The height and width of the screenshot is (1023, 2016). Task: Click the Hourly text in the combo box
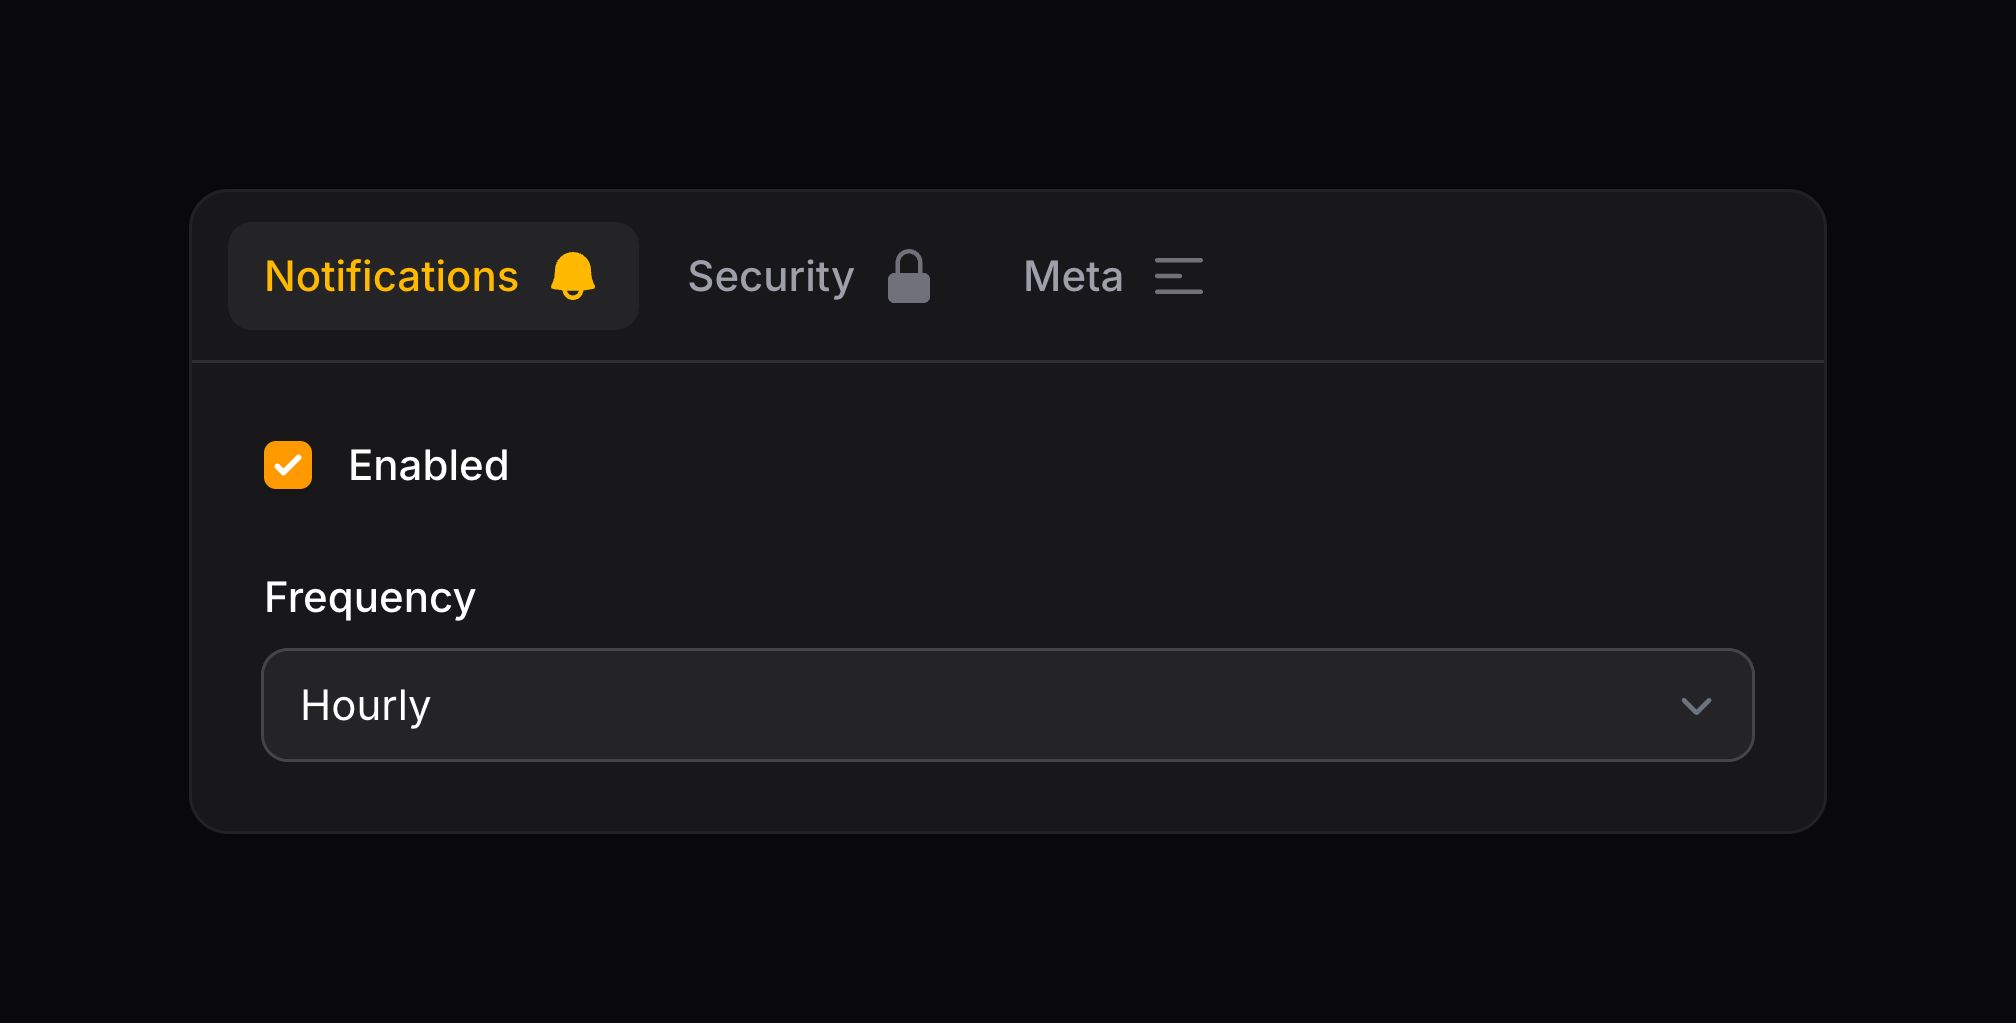coord(366,706)
